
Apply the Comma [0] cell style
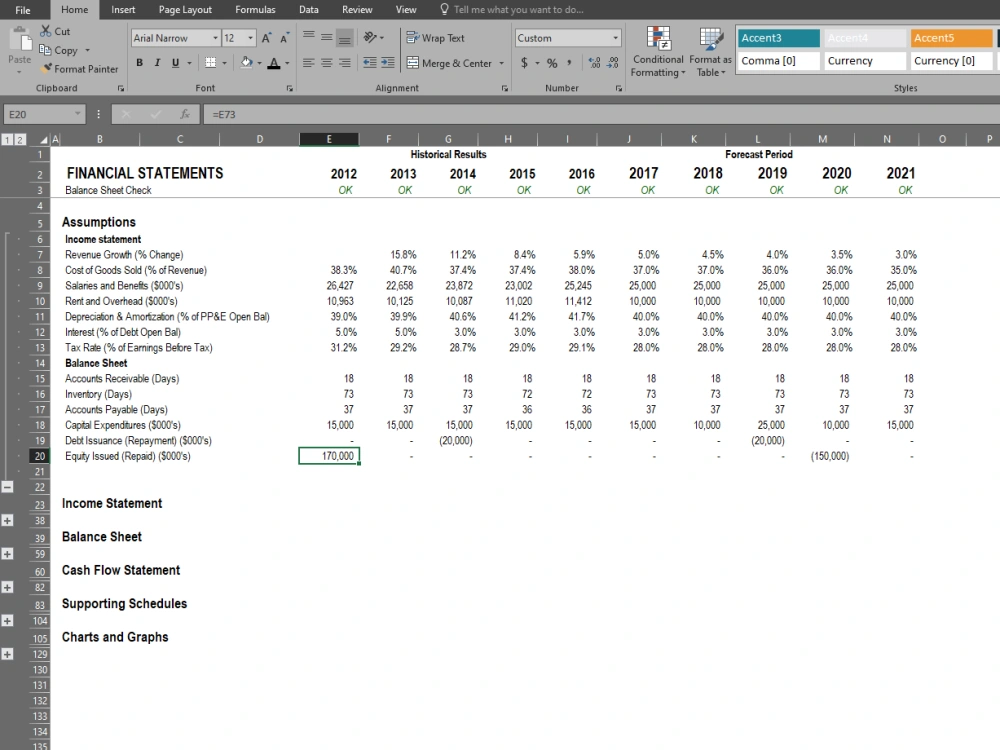point(777,61)
